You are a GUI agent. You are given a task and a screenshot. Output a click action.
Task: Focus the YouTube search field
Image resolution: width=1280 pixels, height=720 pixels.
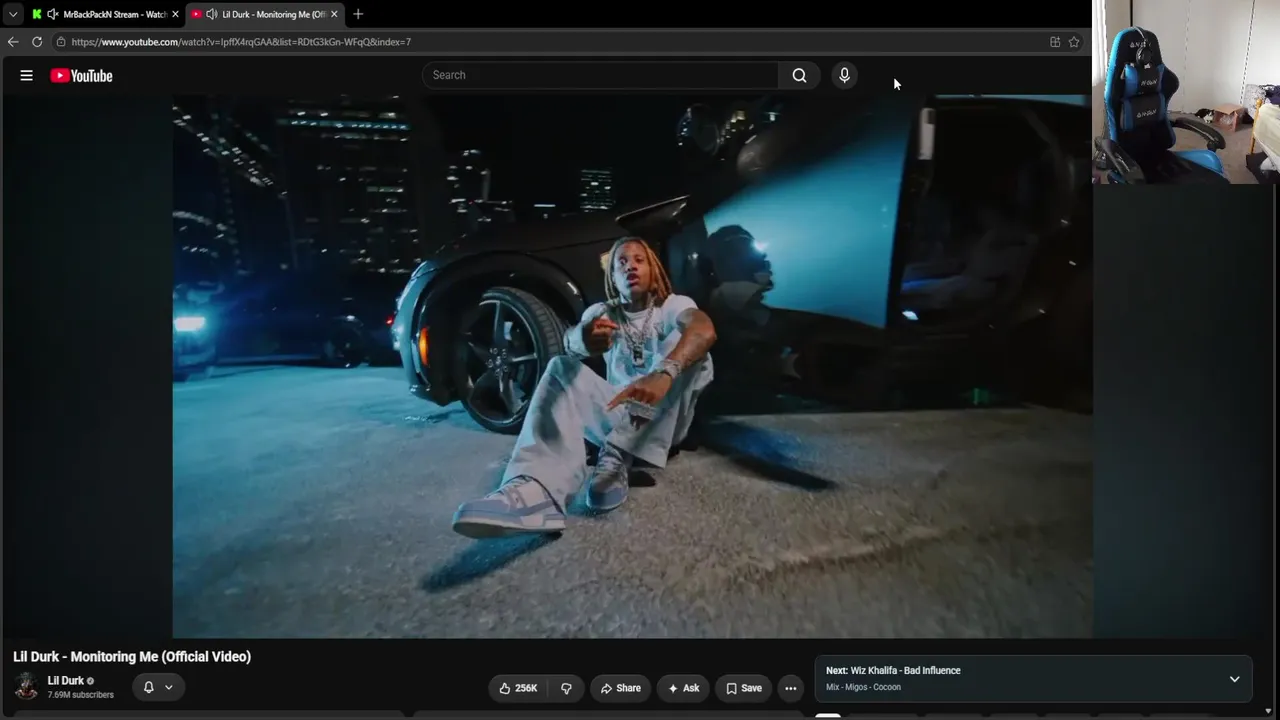(x=600, y=75)
